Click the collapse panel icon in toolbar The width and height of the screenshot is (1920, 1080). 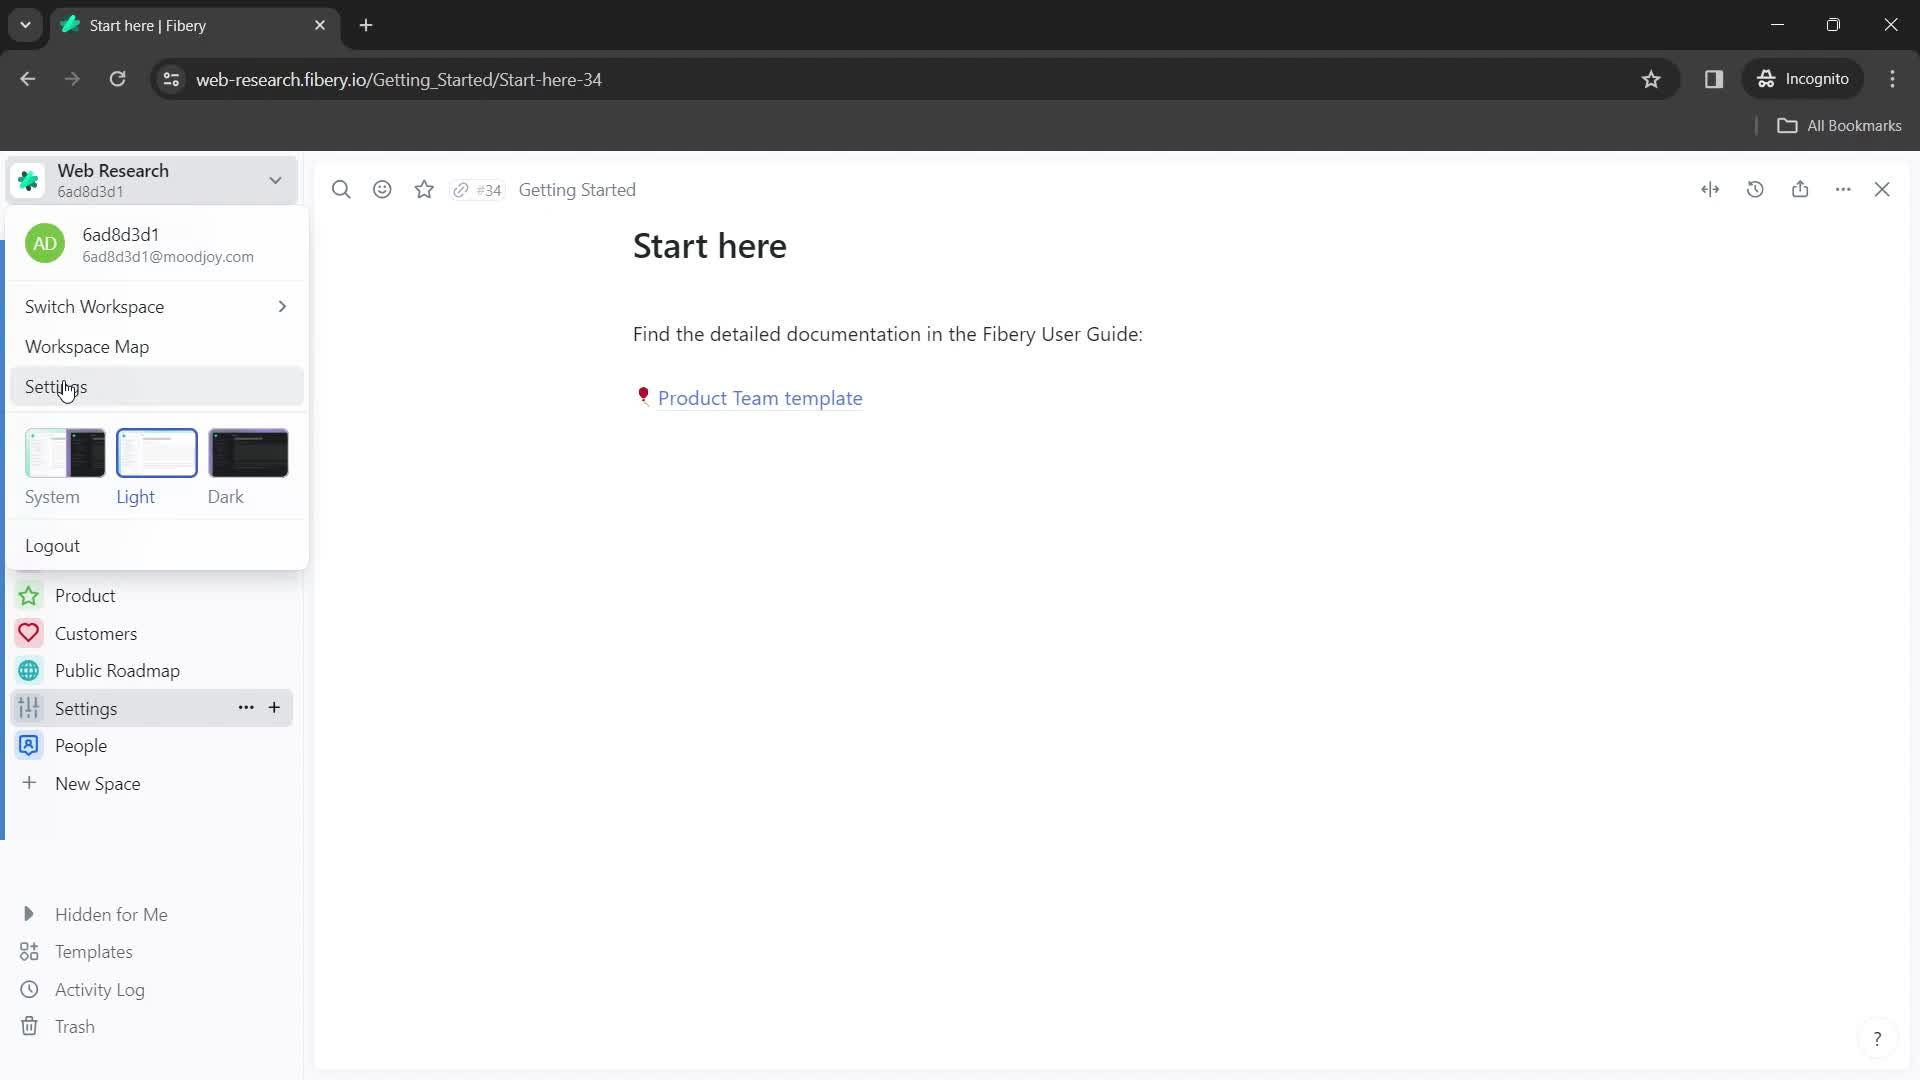click(1710, 189)
